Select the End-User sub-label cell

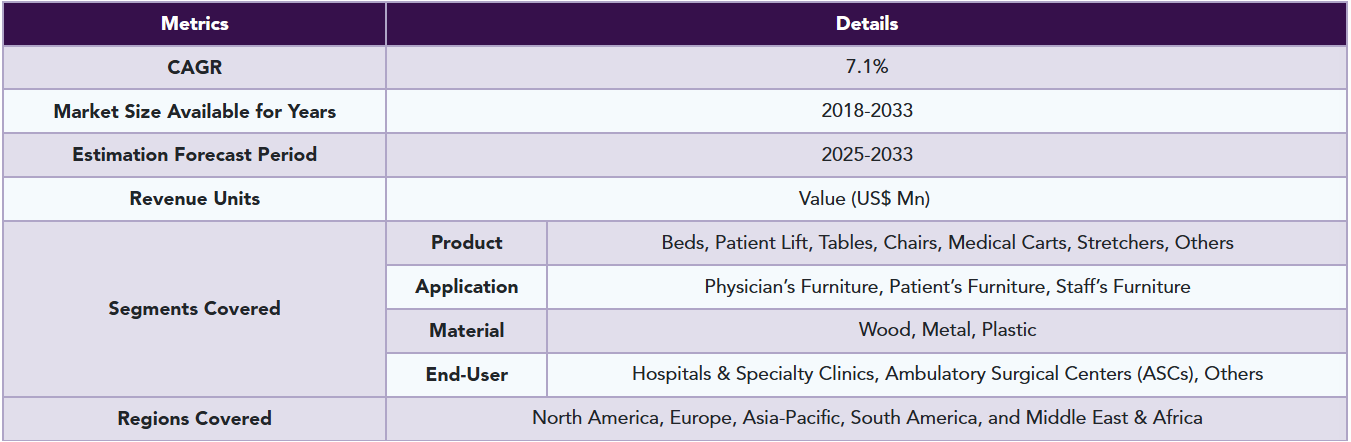coord(466,375)
